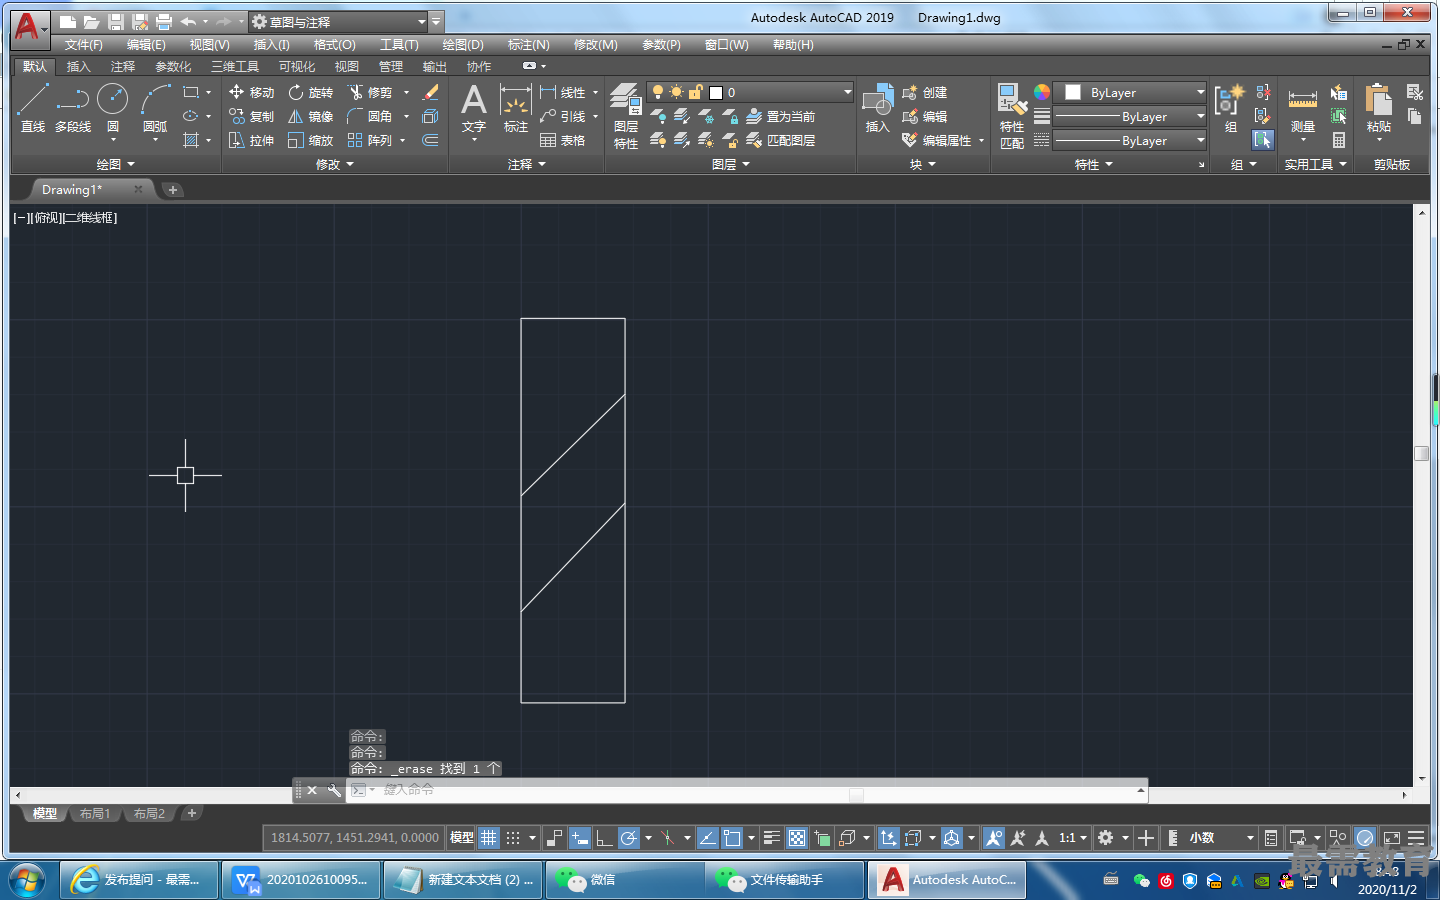Image resolution: width=1440 pixels, height=900 pixels.
Task: Select the 圆弧 arc tool
Action: pos(155,108)
